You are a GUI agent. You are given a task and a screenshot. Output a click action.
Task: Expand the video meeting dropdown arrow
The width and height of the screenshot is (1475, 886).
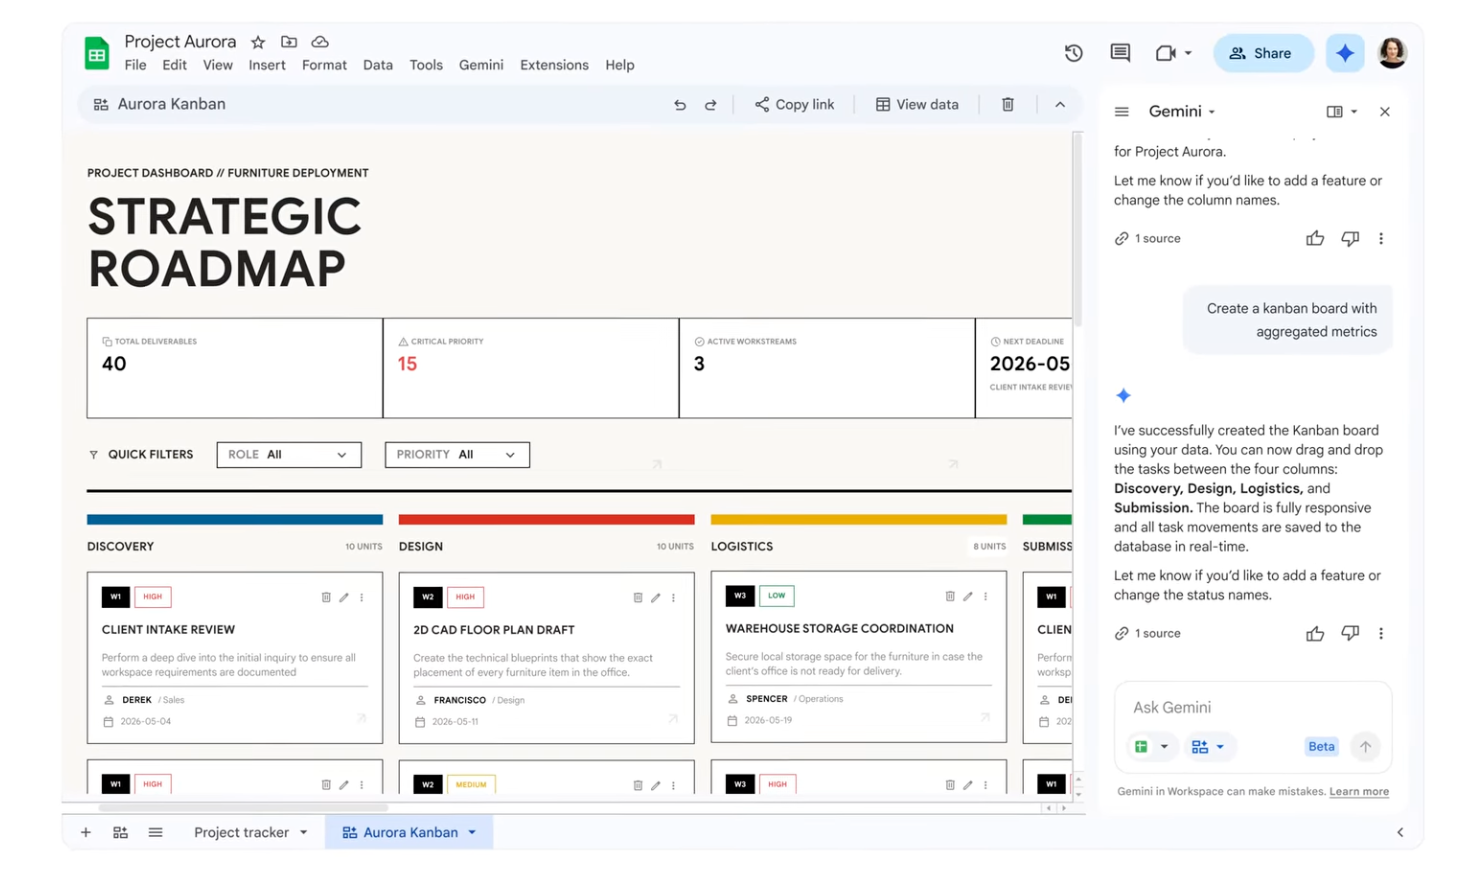1188,53
